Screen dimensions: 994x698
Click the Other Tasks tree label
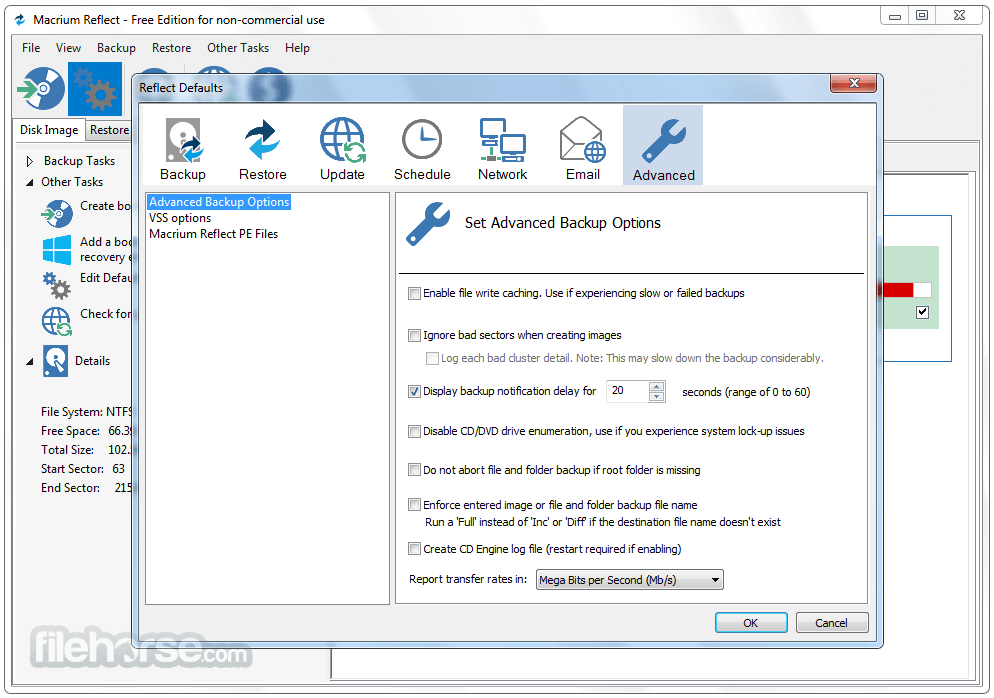[72, 182]
